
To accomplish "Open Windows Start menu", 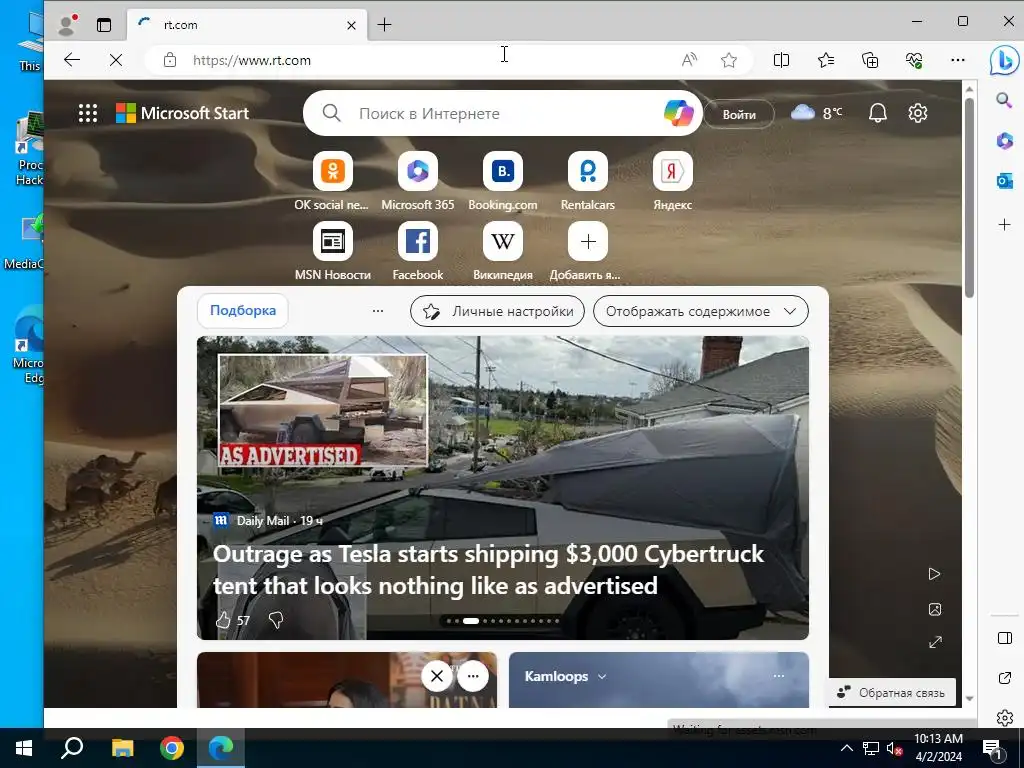I will tap(24, 748).
